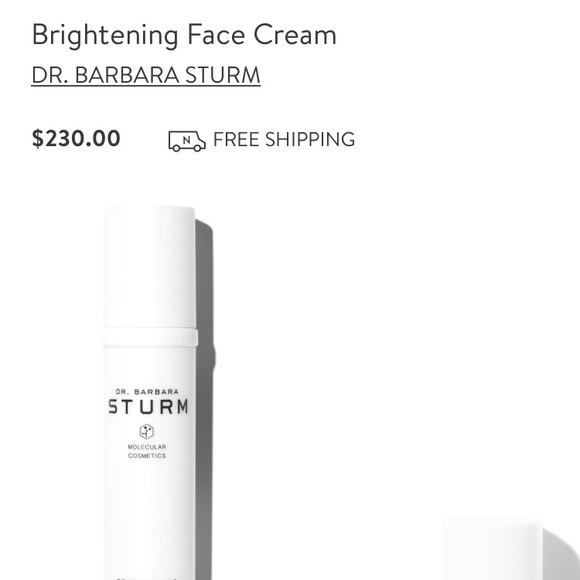The image size is (580, 580).
Task: Click the N letter inside truck icon
Action: click(x=187, y=140)
